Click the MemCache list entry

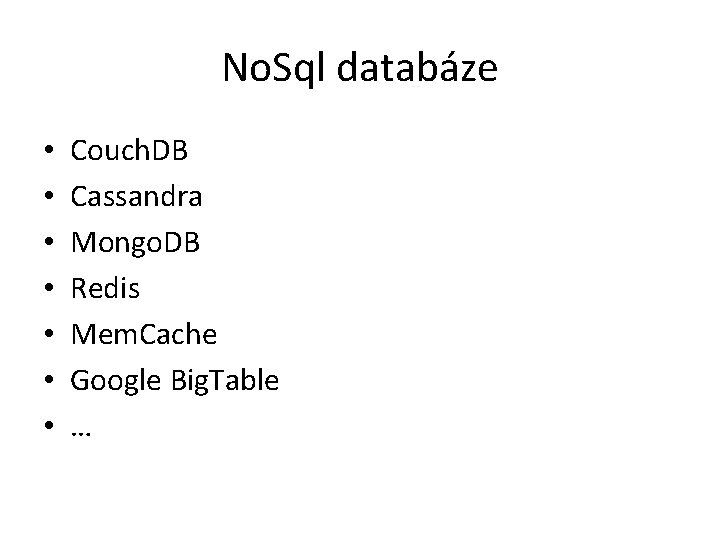[144, 334]
